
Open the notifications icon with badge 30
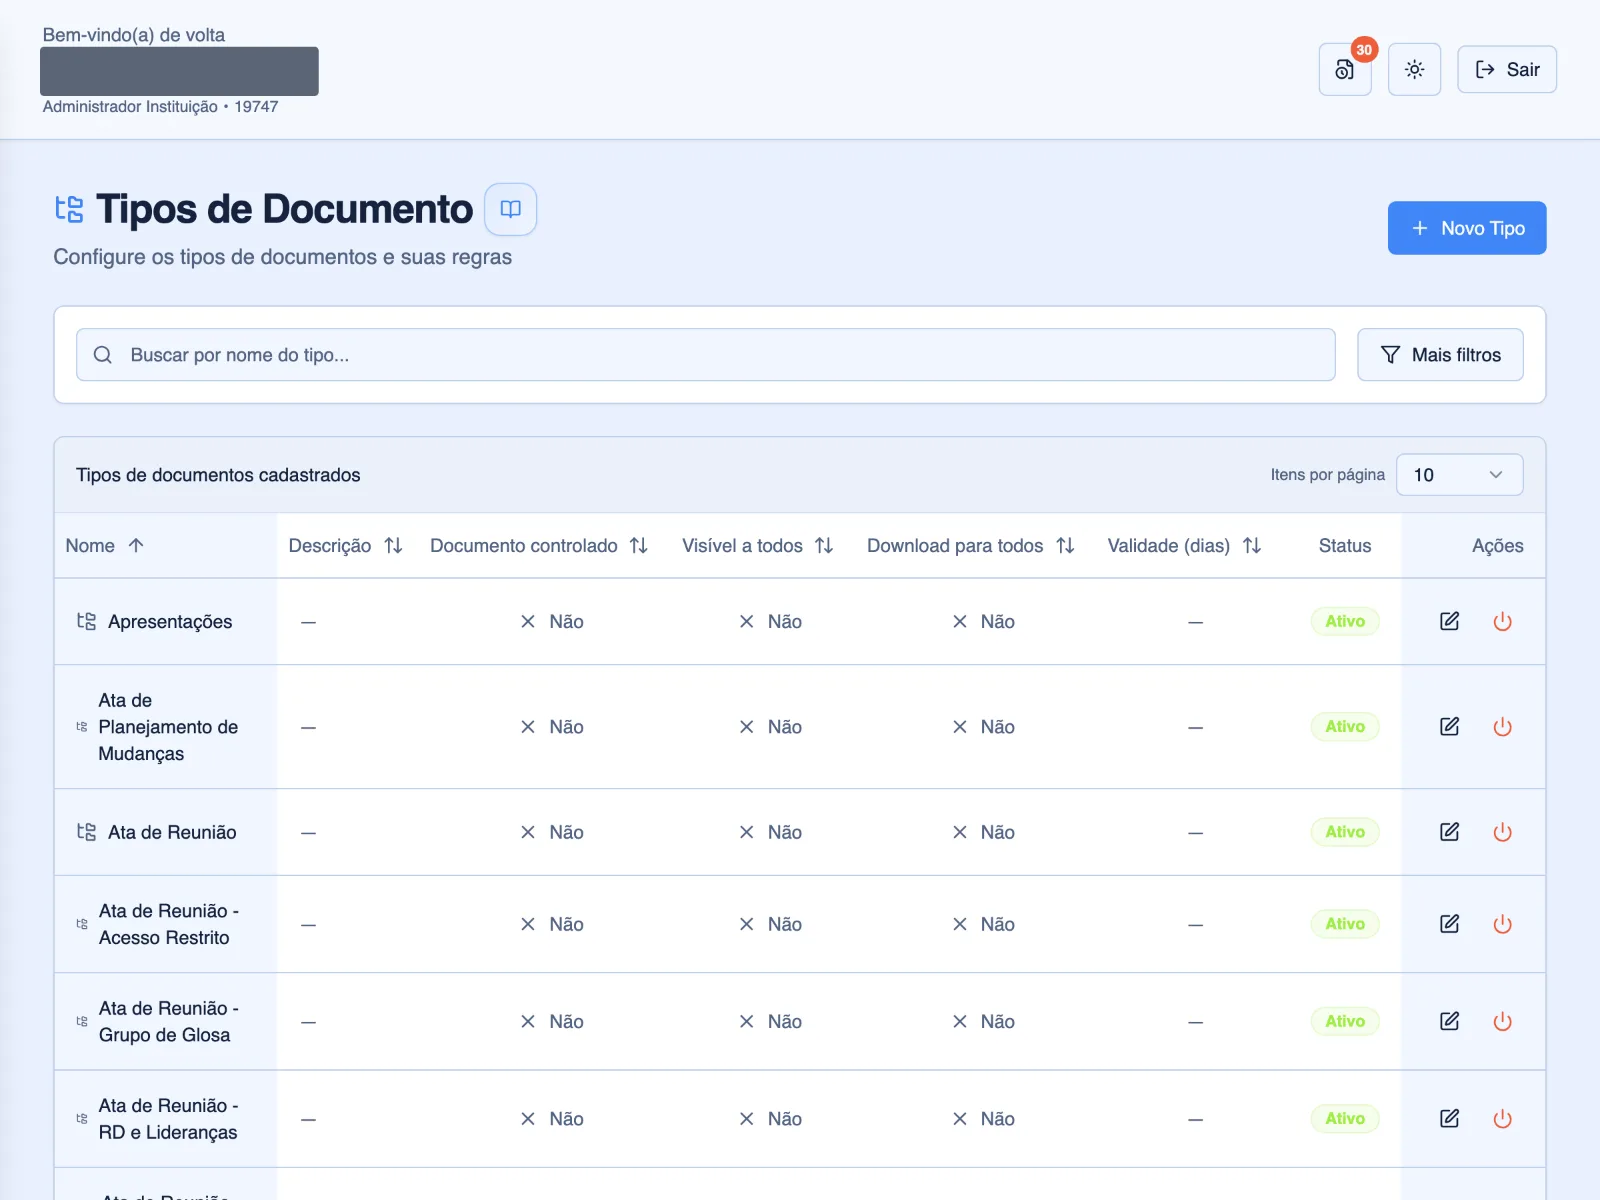click(x=1345, y=69)
